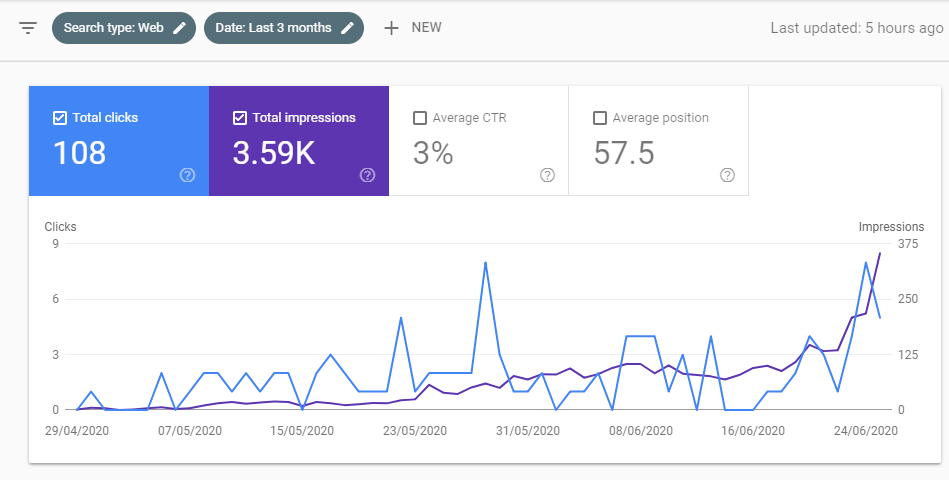Open the Date: Last 3 months chip
This screenshot has height=480, width=949.
click(284, 28)
